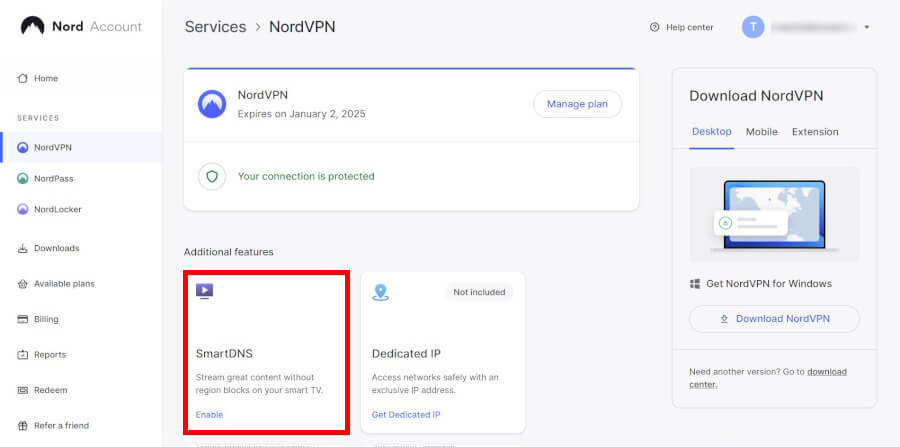Click the SmartDNS card title
Screen dimensions: 900x447
tap(224, 353)
